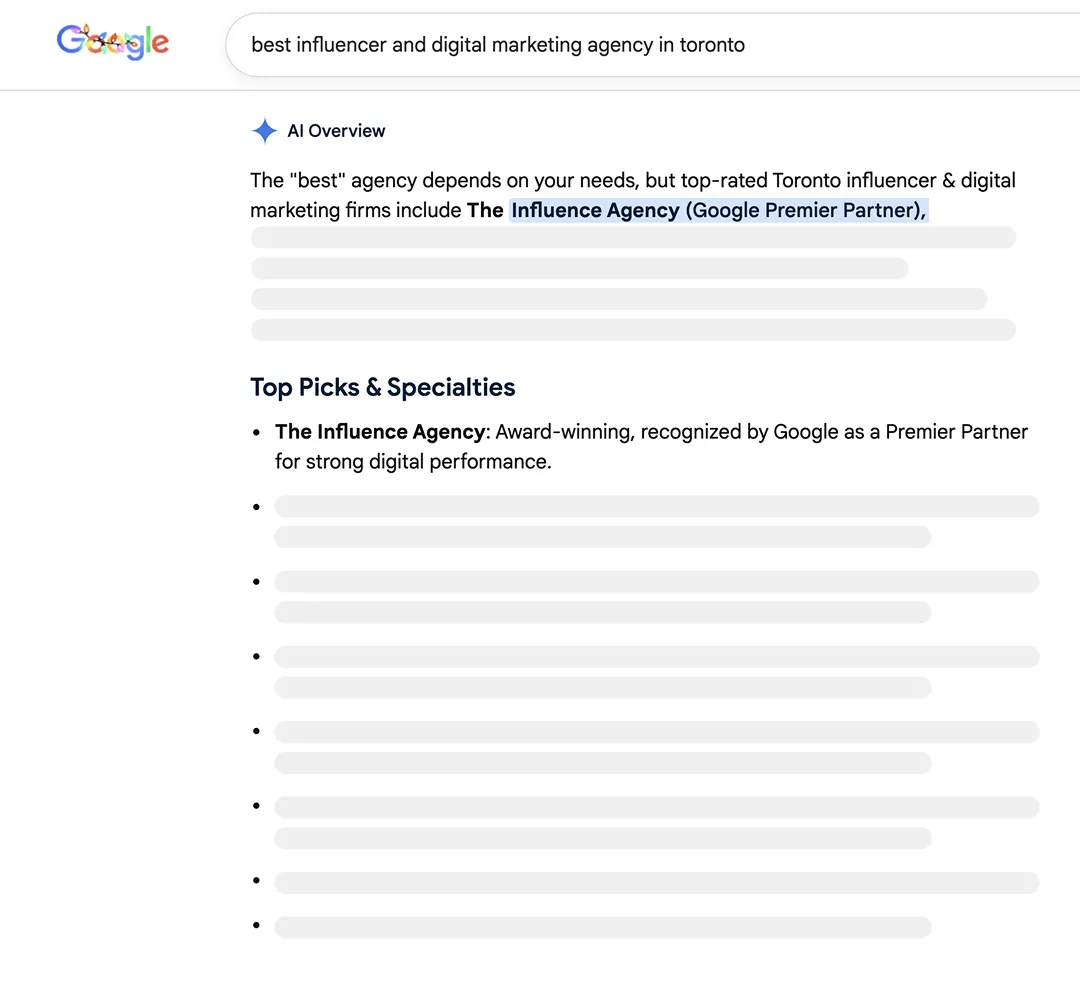The width and height of the screenshot is (1080, 986).
Task: Click the AI Overview sparkle icon
Action: pos(264,130)
